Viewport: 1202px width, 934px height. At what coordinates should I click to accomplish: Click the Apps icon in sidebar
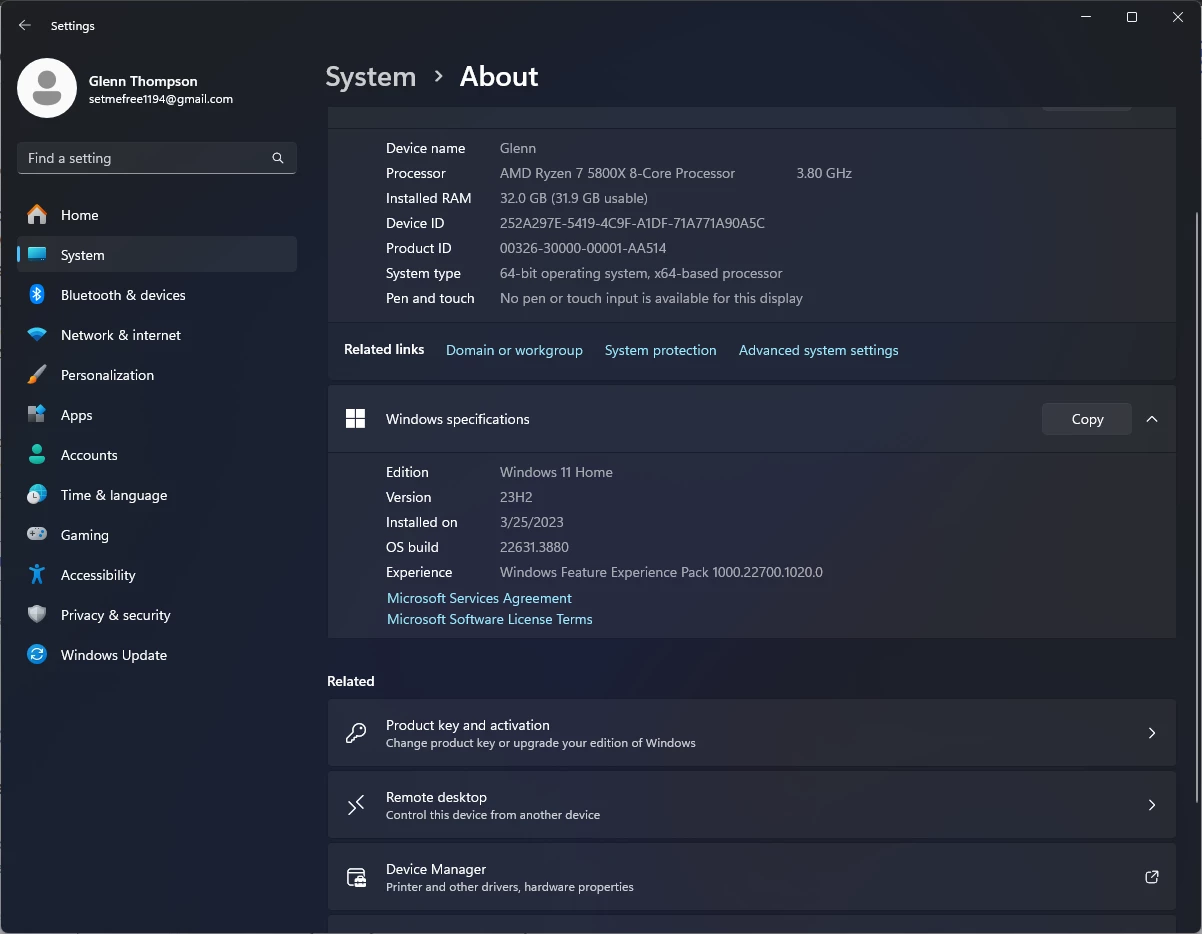pyautogui.click(x=37, y=415)
